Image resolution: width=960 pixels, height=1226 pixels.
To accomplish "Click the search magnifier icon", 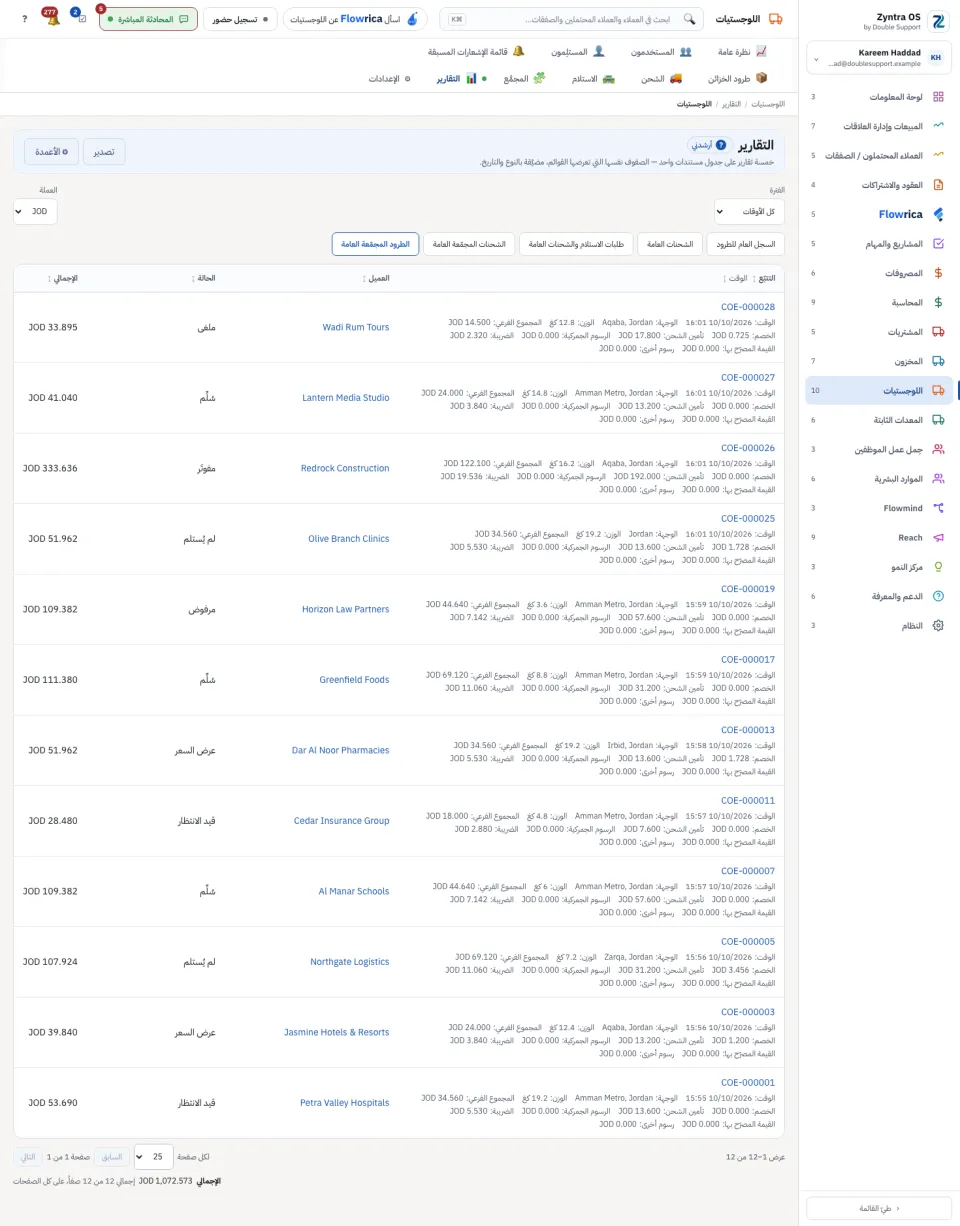I will (x=689, y=19).
